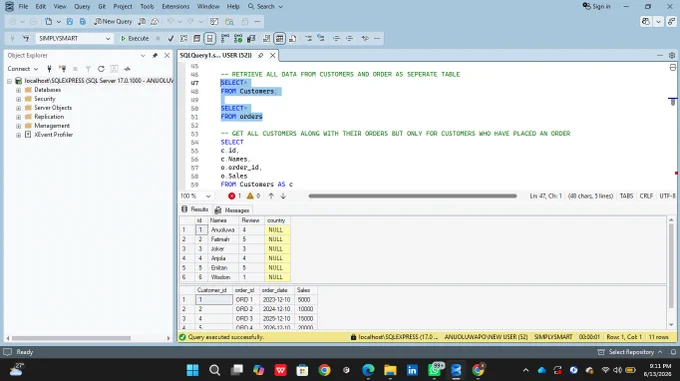This screenshot has height=381, width=680.
Task: Open the query options icon
Action: [x=197, y=39]
